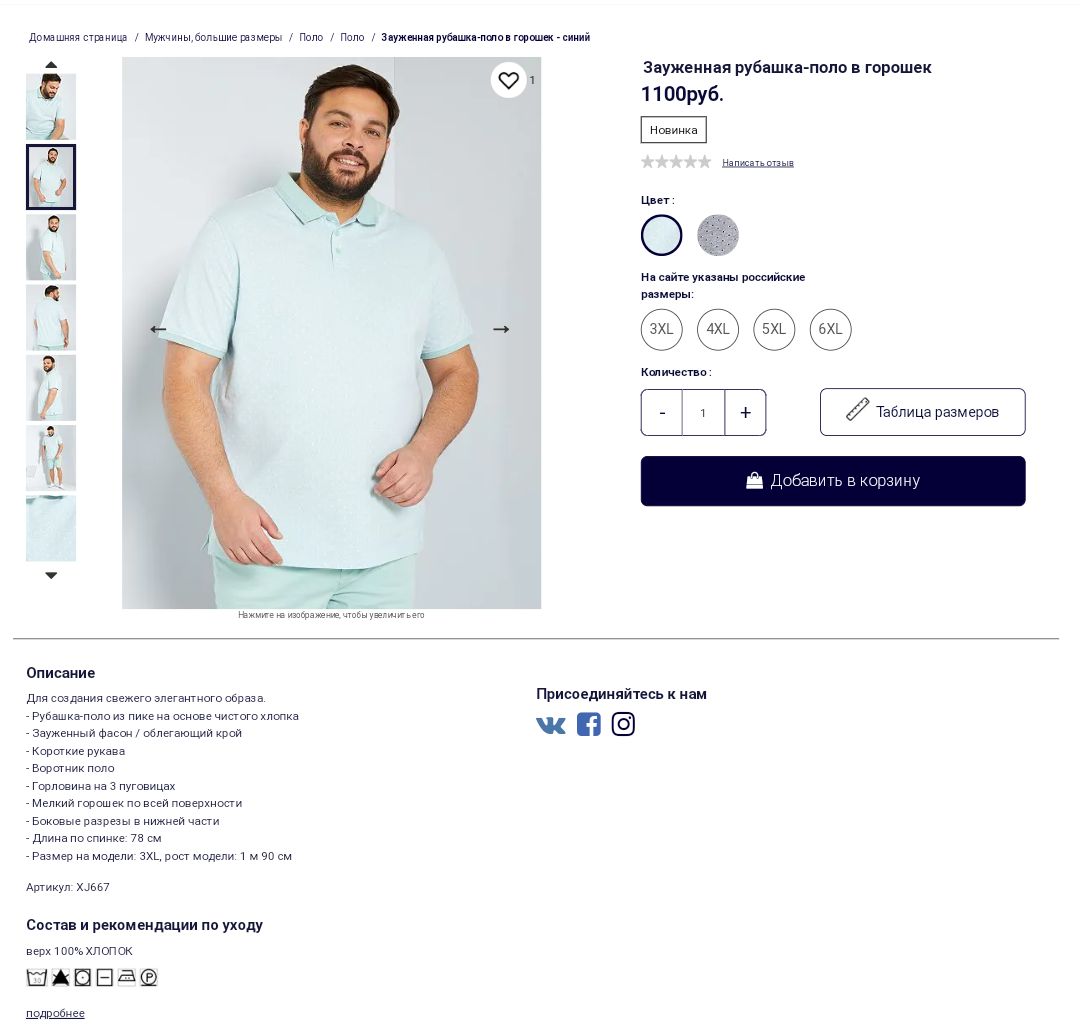Open the Facebook page icon
This screenshot has width=1080, height=1031.
588,725
